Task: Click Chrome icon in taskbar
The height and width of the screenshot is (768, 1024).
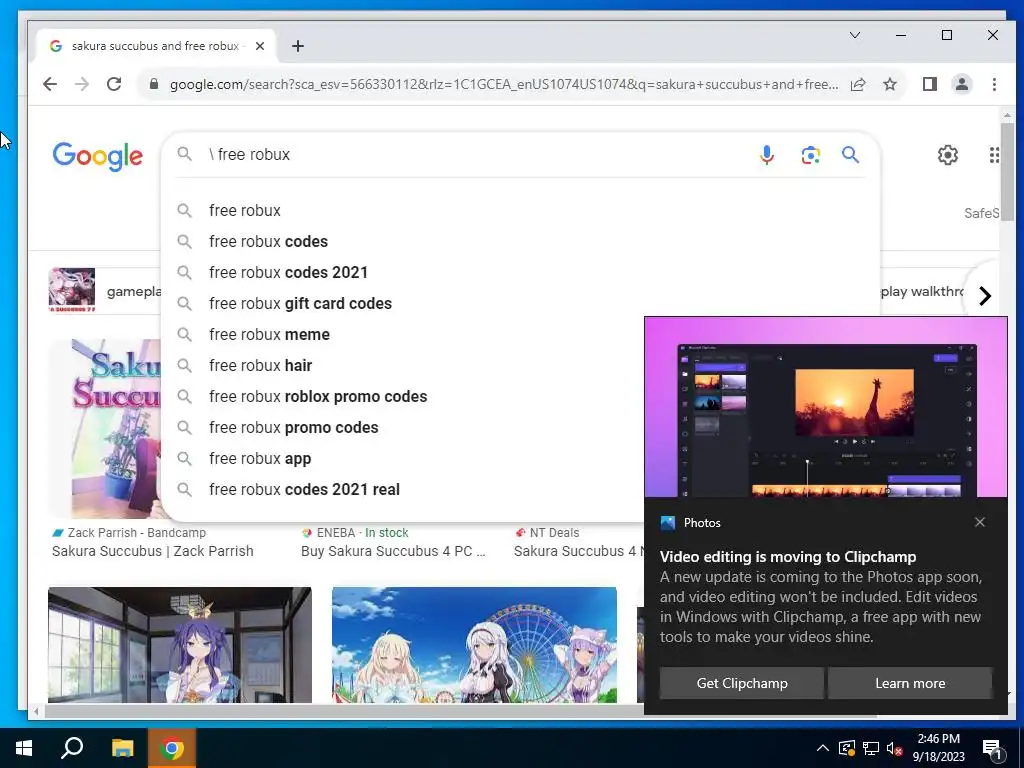Action: (172, 748)
